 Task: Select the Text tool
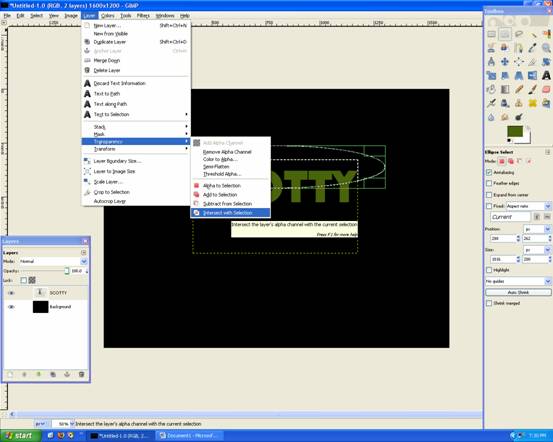pyautogui.click(x=546, y=75)
